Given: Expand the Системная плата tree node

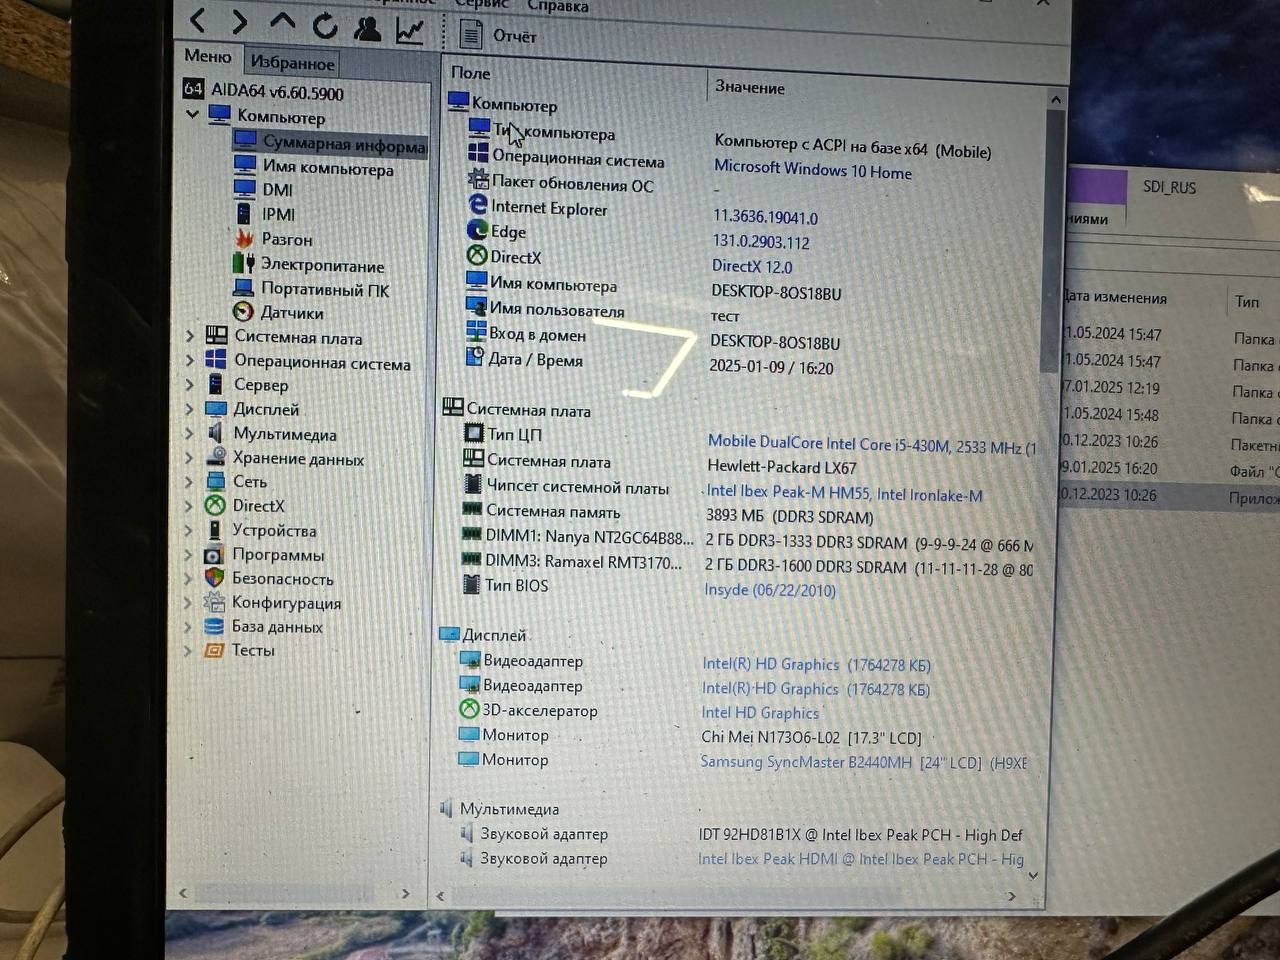Looking at the screenshot, I should pyautogui.click(x=190, y=336).
